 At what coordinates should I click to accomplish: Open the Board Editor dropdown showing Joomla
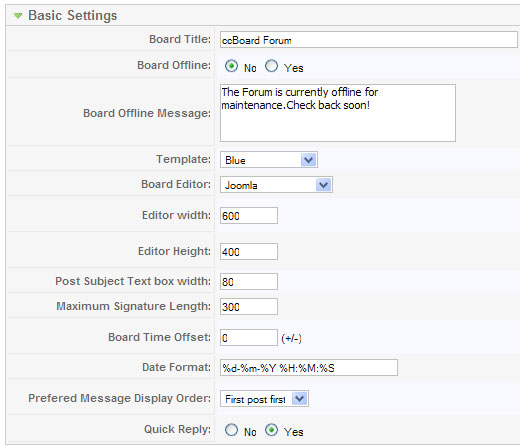[x=276, y=185]
